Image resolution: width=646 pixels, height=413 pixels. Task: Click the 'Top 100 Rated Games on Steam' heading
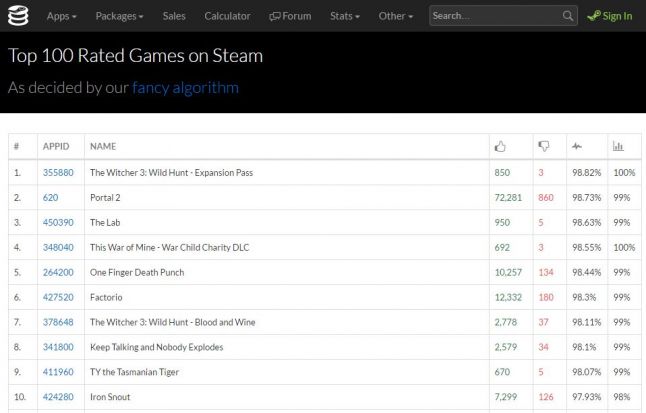tap(135, 56)
